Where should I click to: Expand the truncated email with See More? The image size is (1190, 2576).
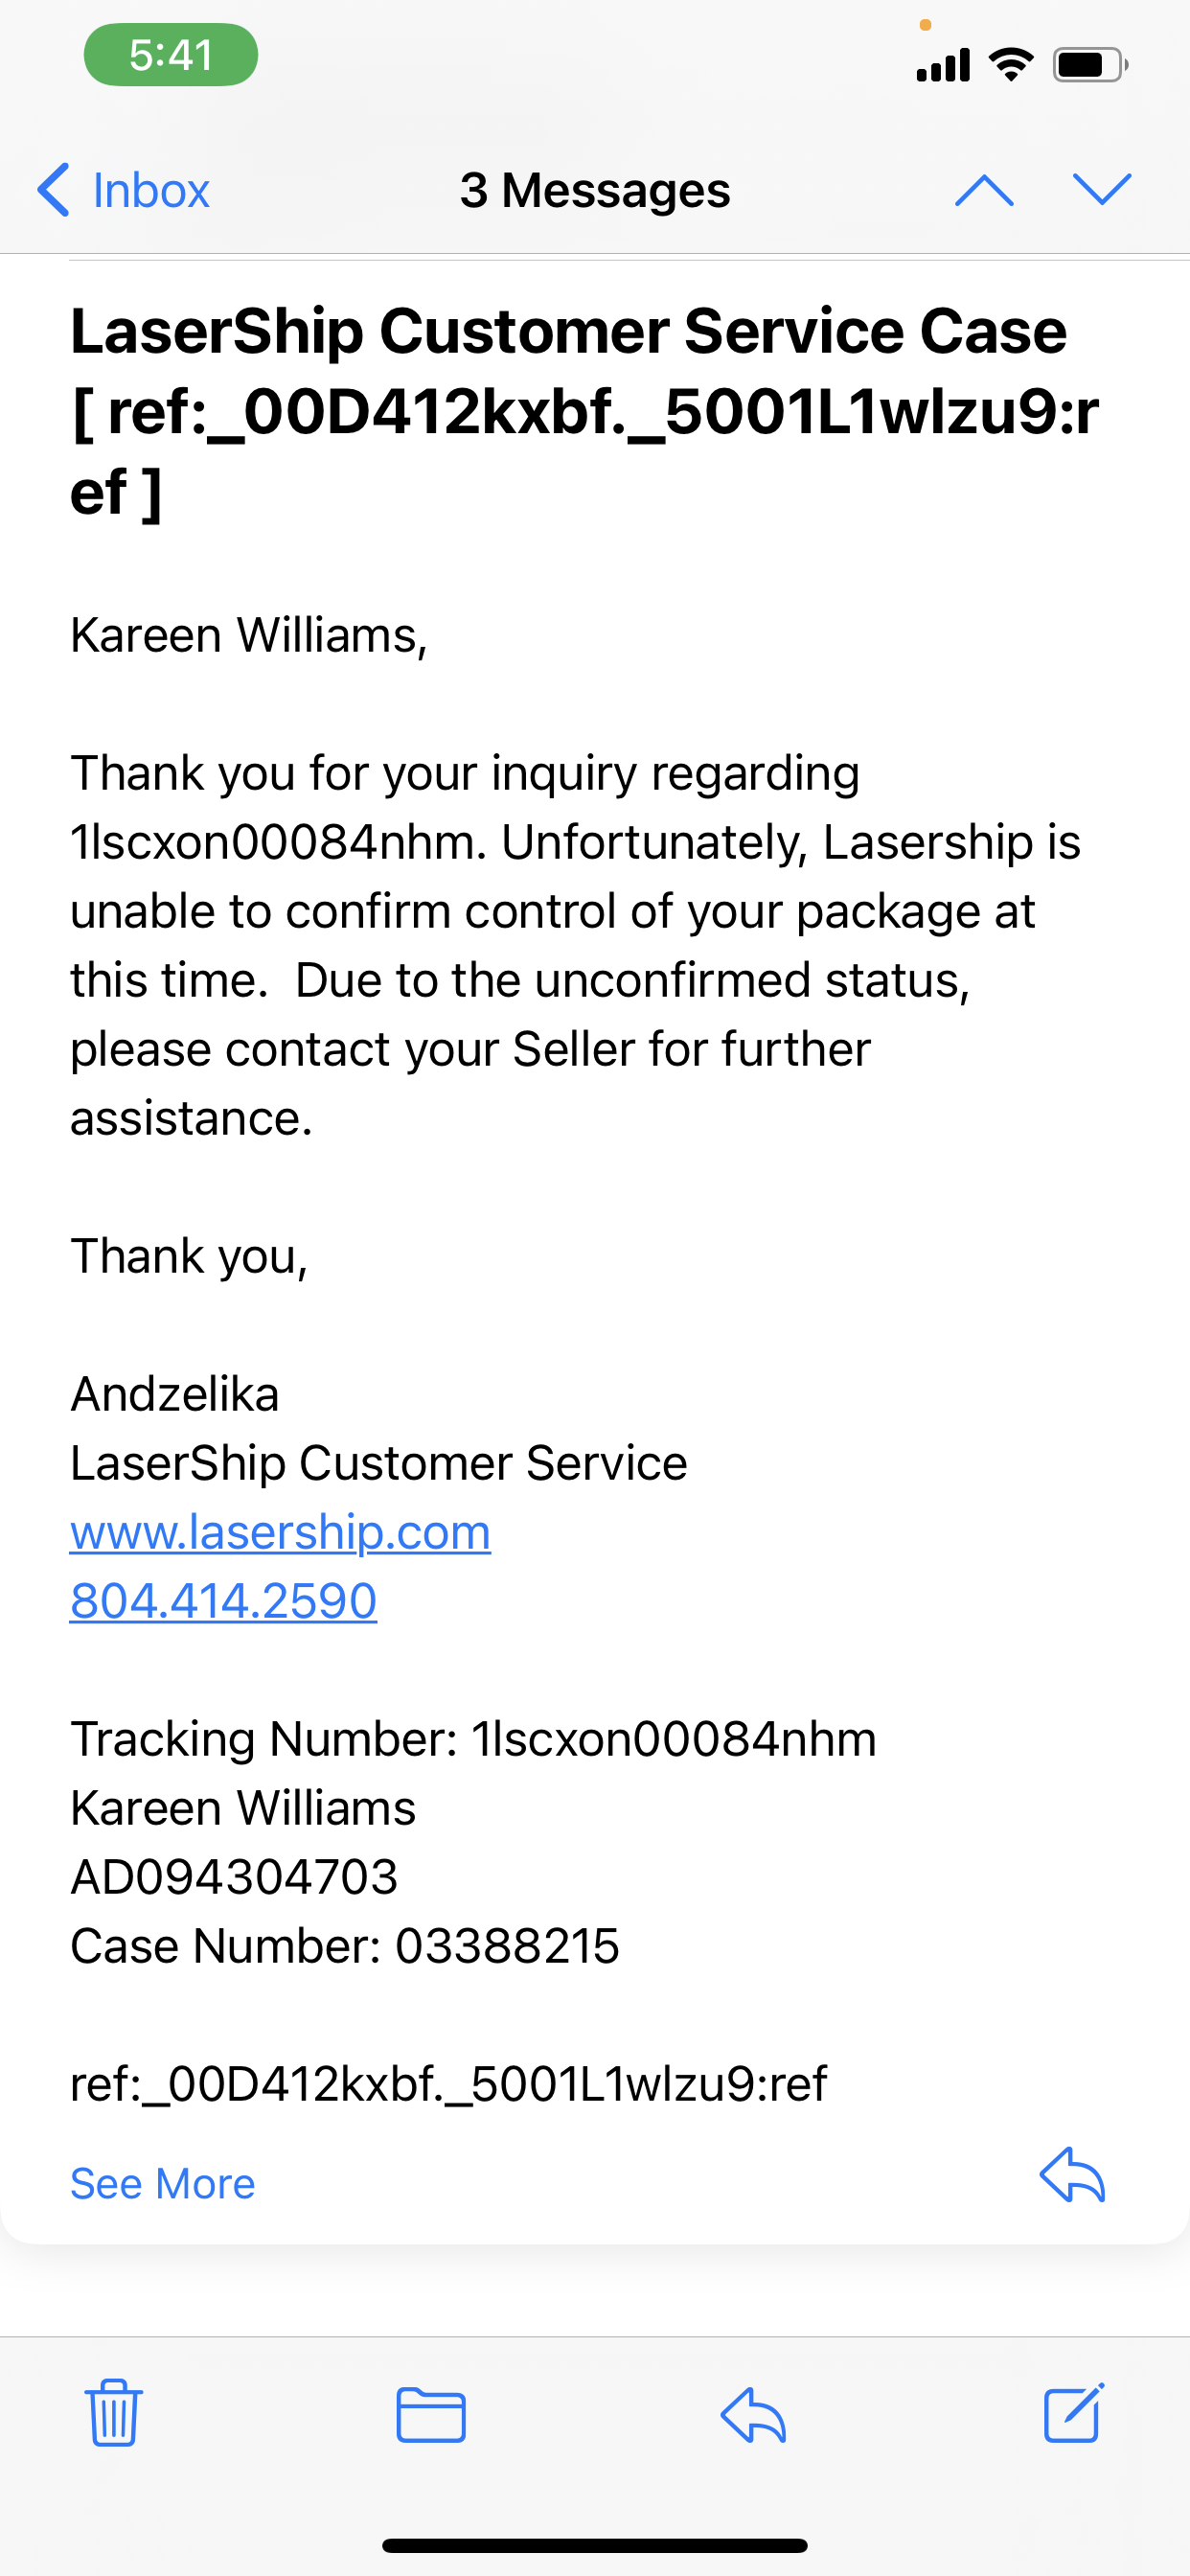click(x=162, y=2183)
